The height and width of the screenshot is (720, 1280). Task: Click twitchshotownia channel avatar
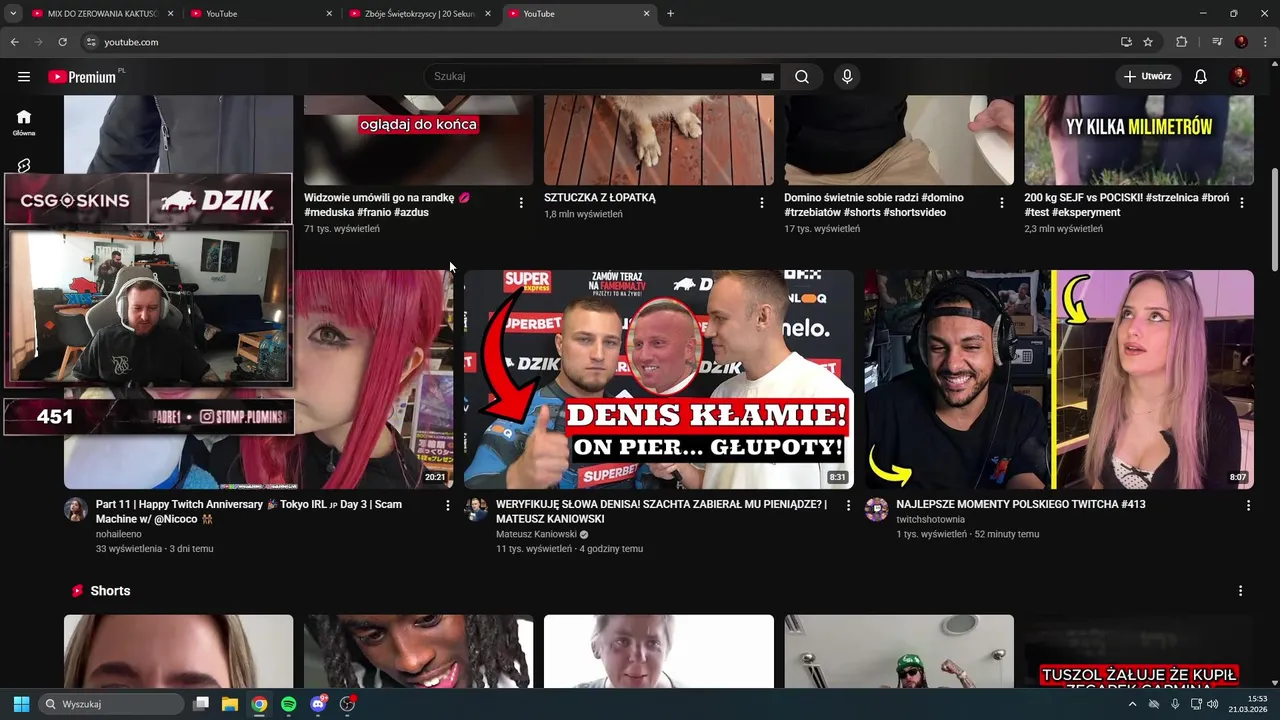pyautogui.click(x=876, y=510)
